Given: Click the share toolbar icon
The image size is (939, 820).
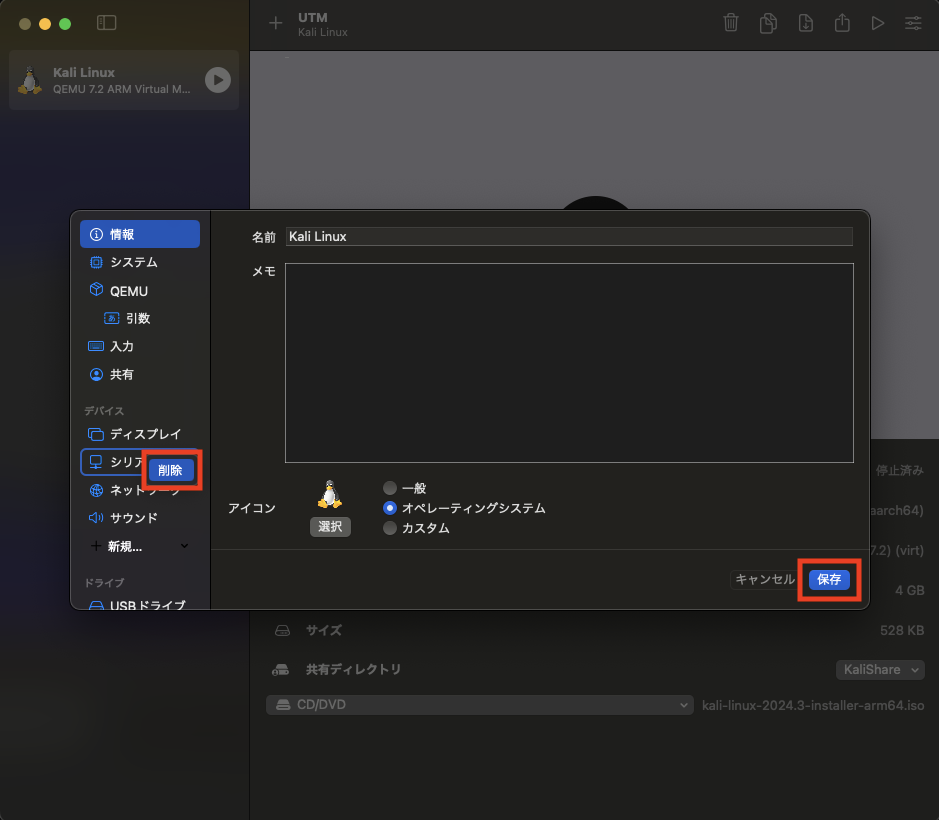Looking at the screenshot, I should [x=842, y=22].
